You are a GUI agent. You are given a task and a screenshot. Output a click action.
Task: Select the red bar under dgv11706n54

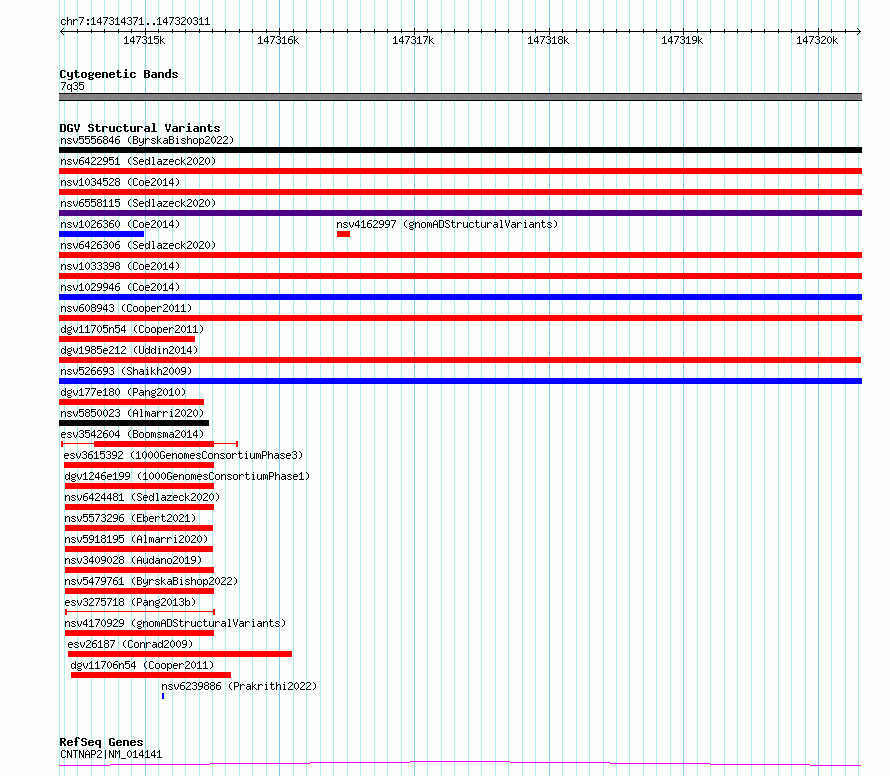pos(151,675)
